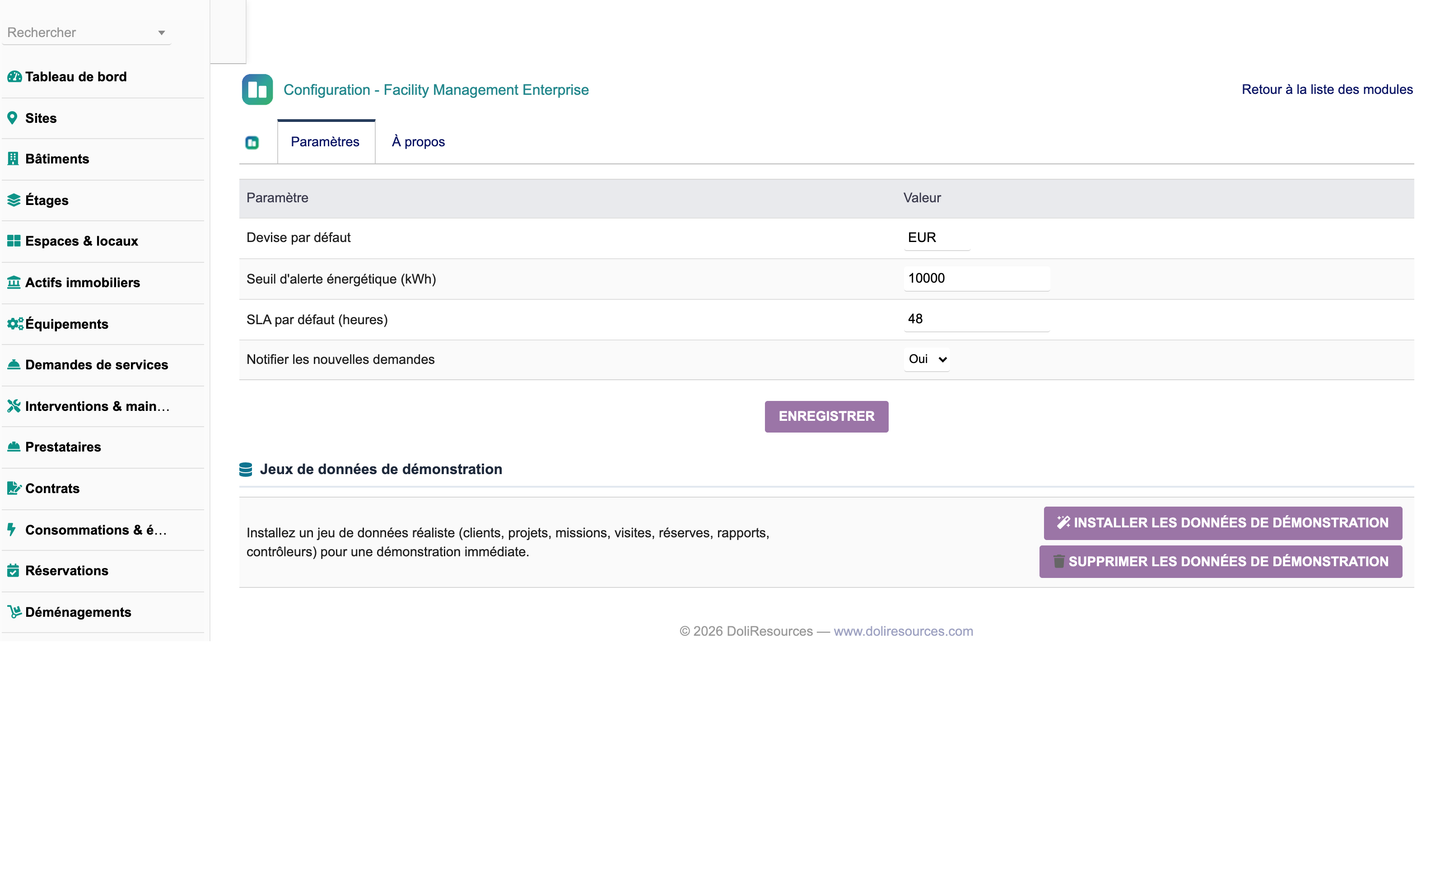
Task: Switch to the Paramètres tab
Action: coord(325,142)
